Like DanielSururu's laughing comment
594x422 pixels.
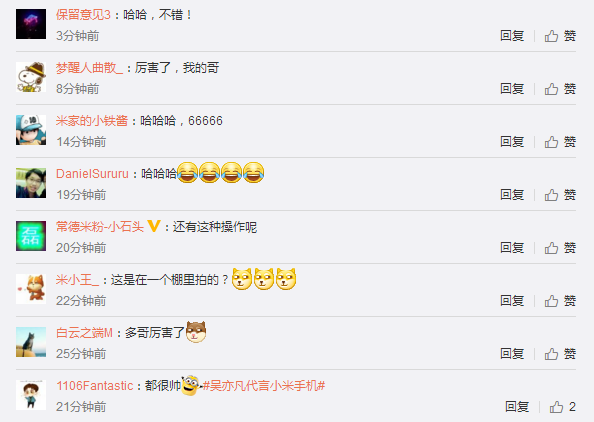[x=560, y=195]
